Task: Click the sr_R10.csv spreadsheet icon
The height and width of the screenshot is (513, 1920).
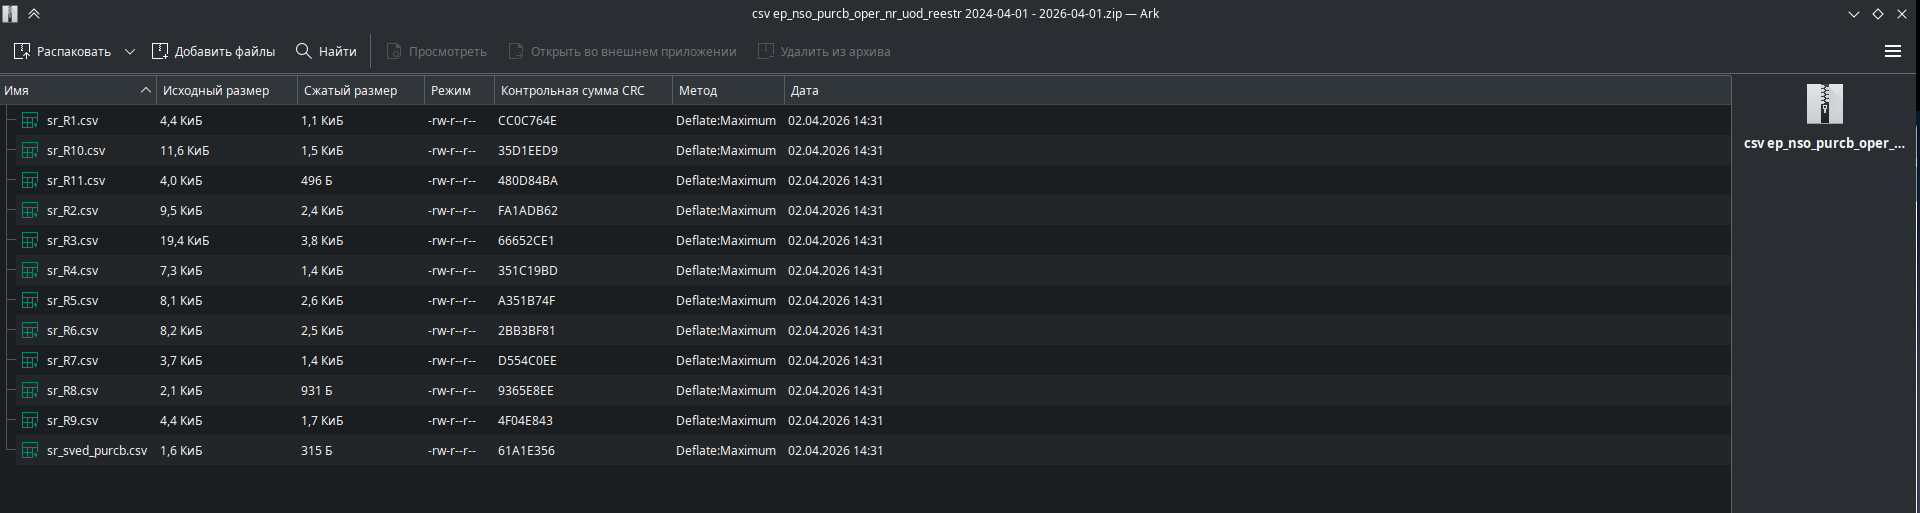Action: pyautogui.click(x=30, y=151)
